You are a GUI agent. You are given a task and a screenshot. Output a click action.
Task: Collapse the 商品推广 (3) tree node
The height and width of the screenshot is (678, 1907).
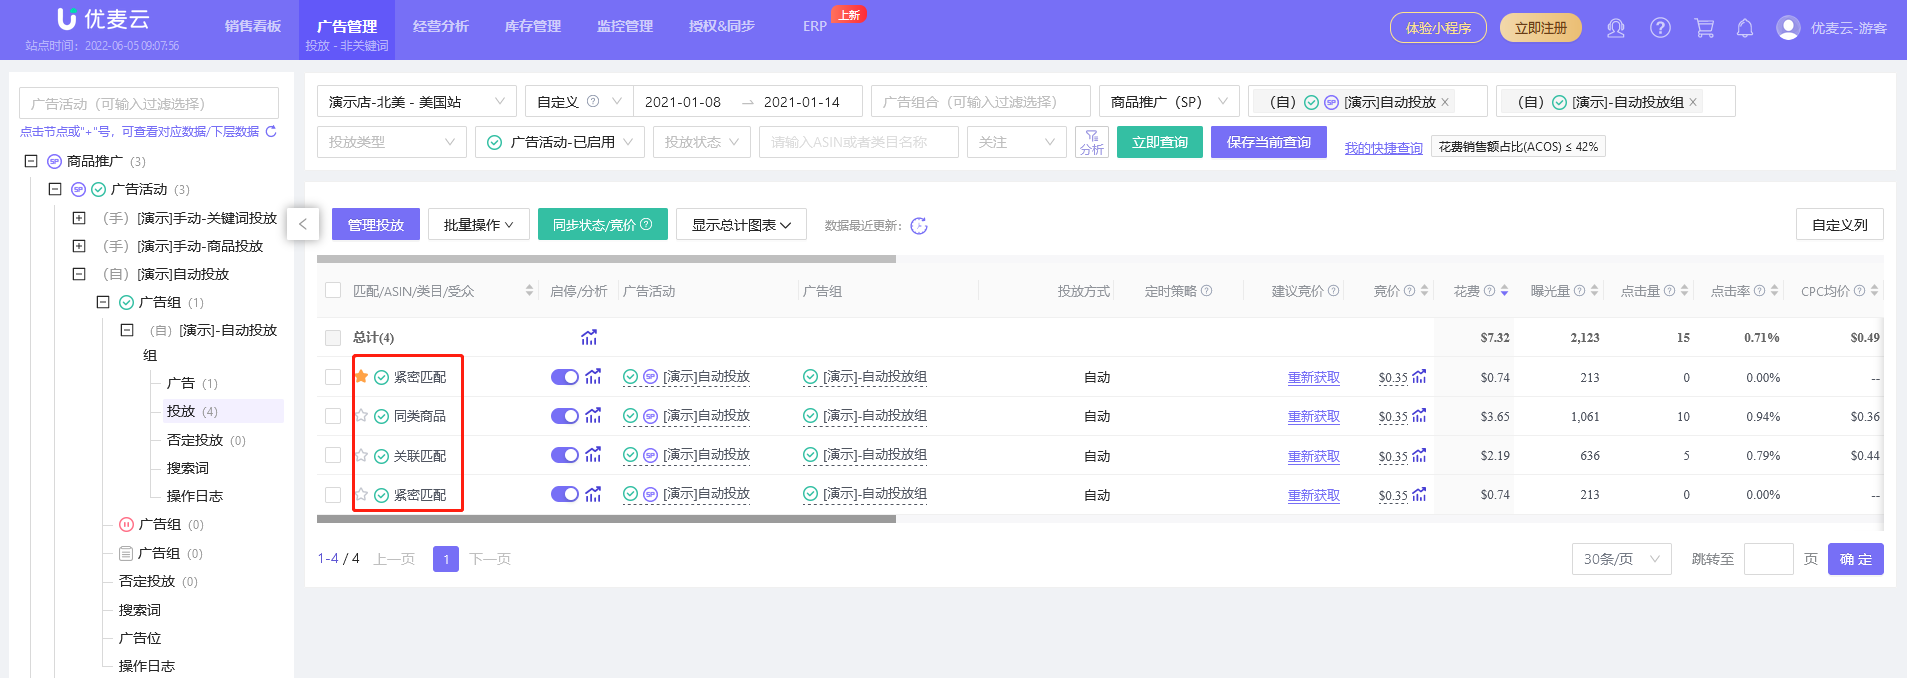[31, 161]
